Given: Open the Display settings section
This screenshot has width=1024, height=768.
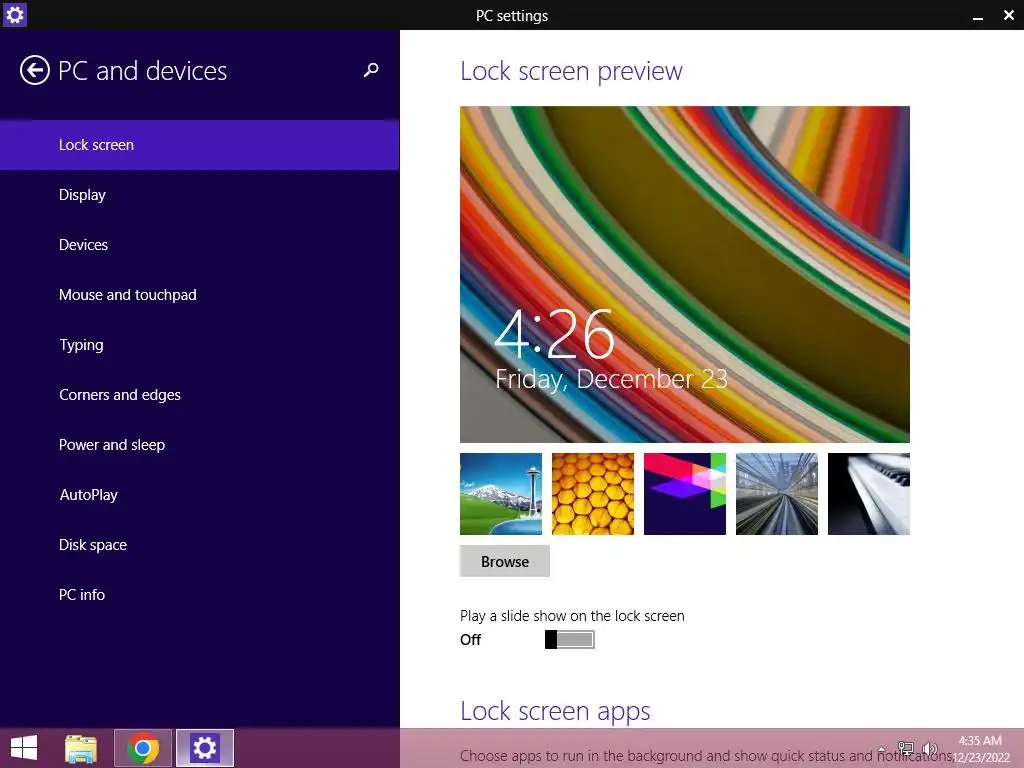Looking at the screenshot, I should [x=199, y=195].
